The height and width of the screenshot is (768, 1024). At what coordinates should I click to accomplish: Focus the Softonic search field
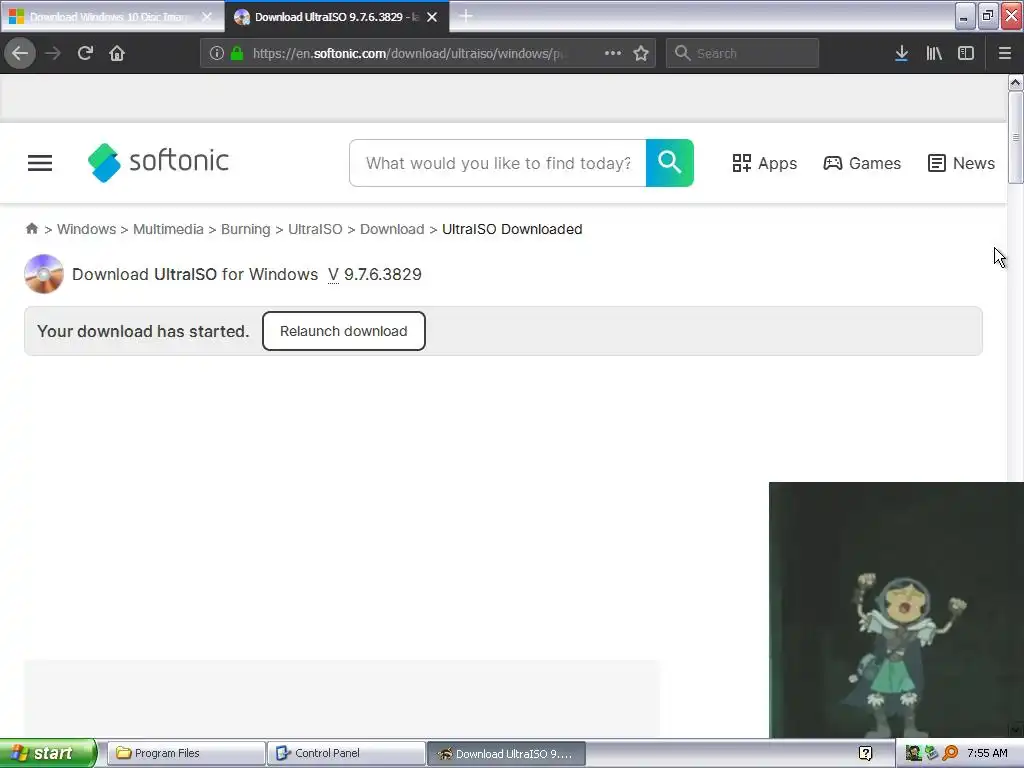[x=498, y=163]
